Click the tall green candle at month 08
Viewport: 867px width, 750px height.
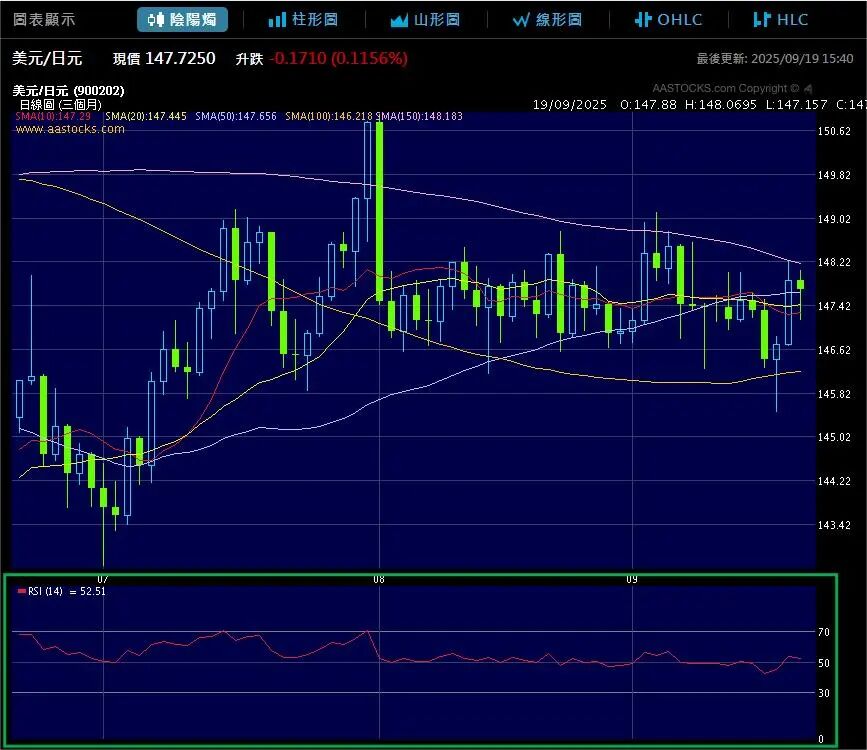coord(379,211)
